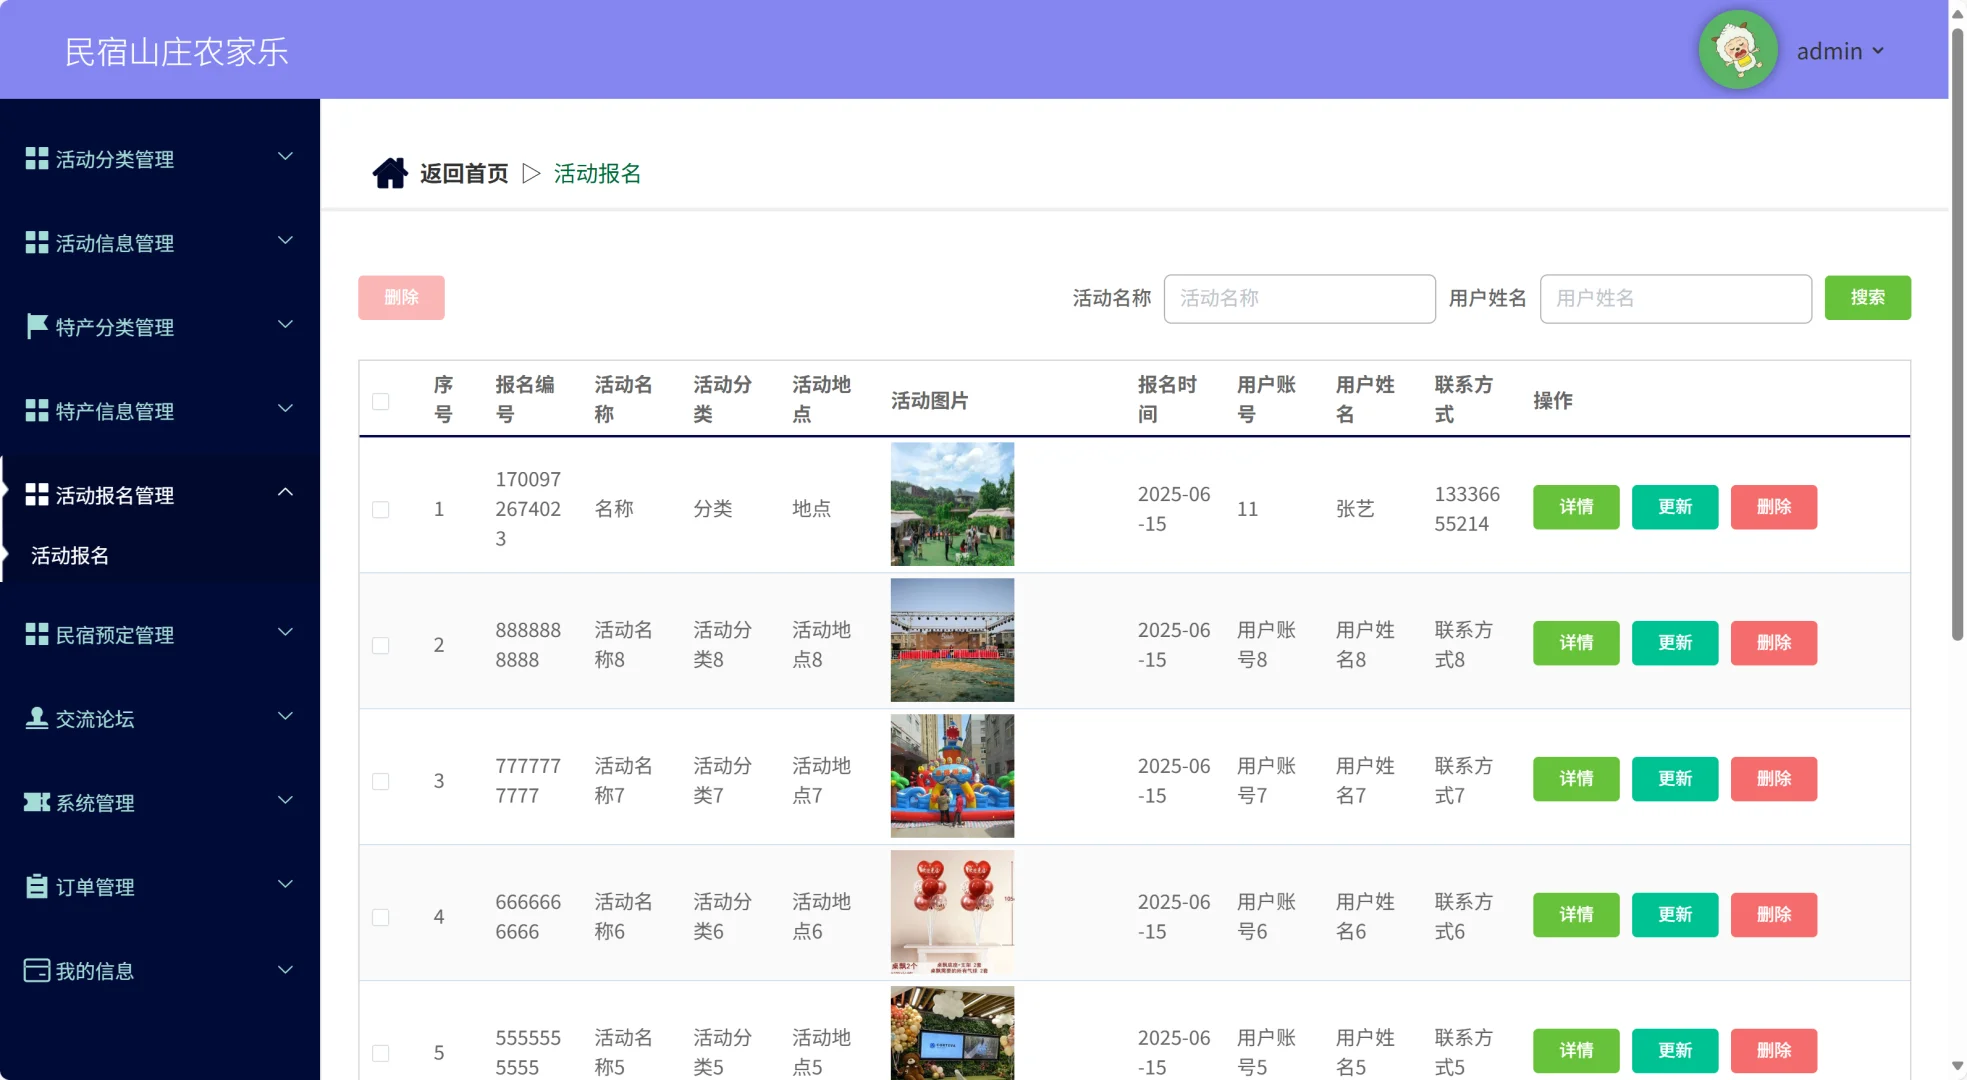Expand the 民宿预定管理 chevron
Viewport: 1967px width, 1080px height.
(x=285, y=632)
